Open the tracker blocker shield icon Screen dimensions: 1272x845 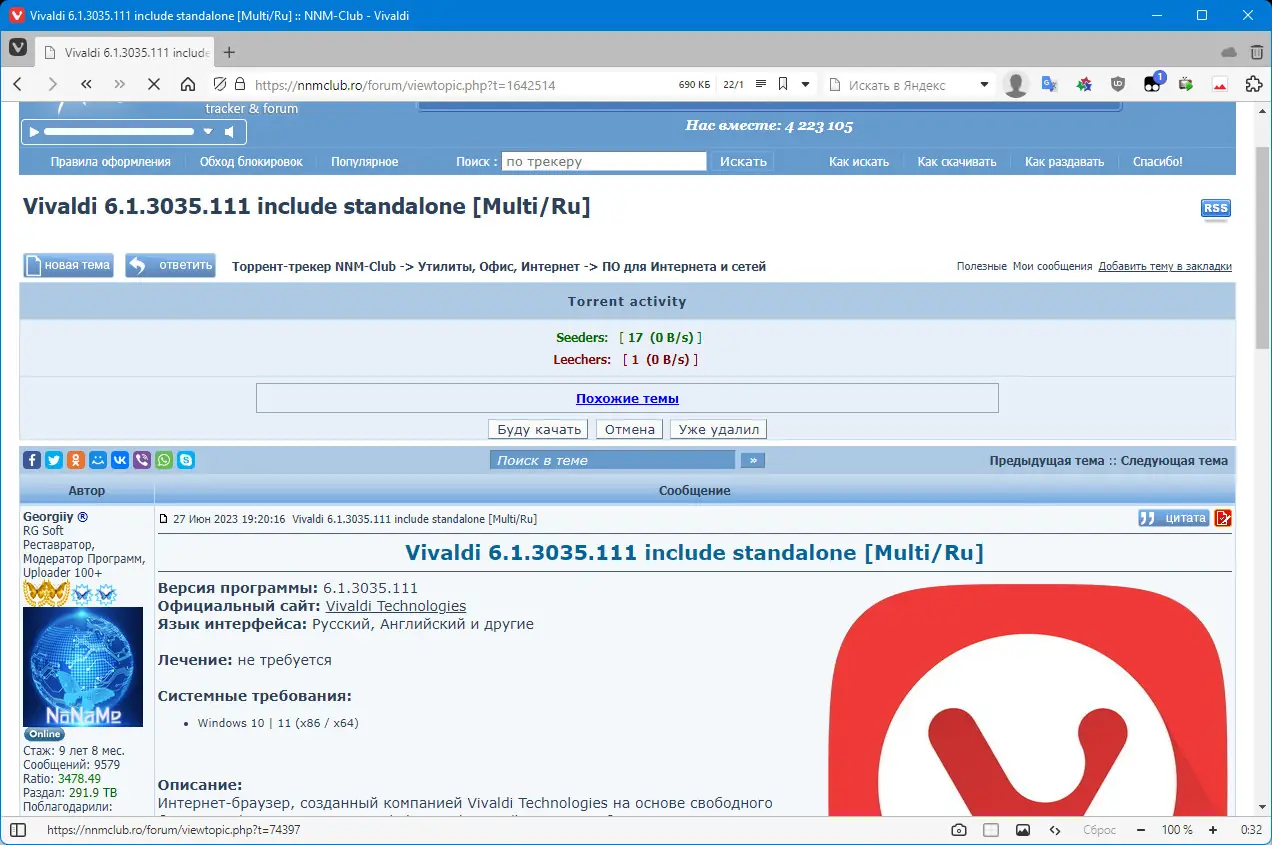point(220,85)
